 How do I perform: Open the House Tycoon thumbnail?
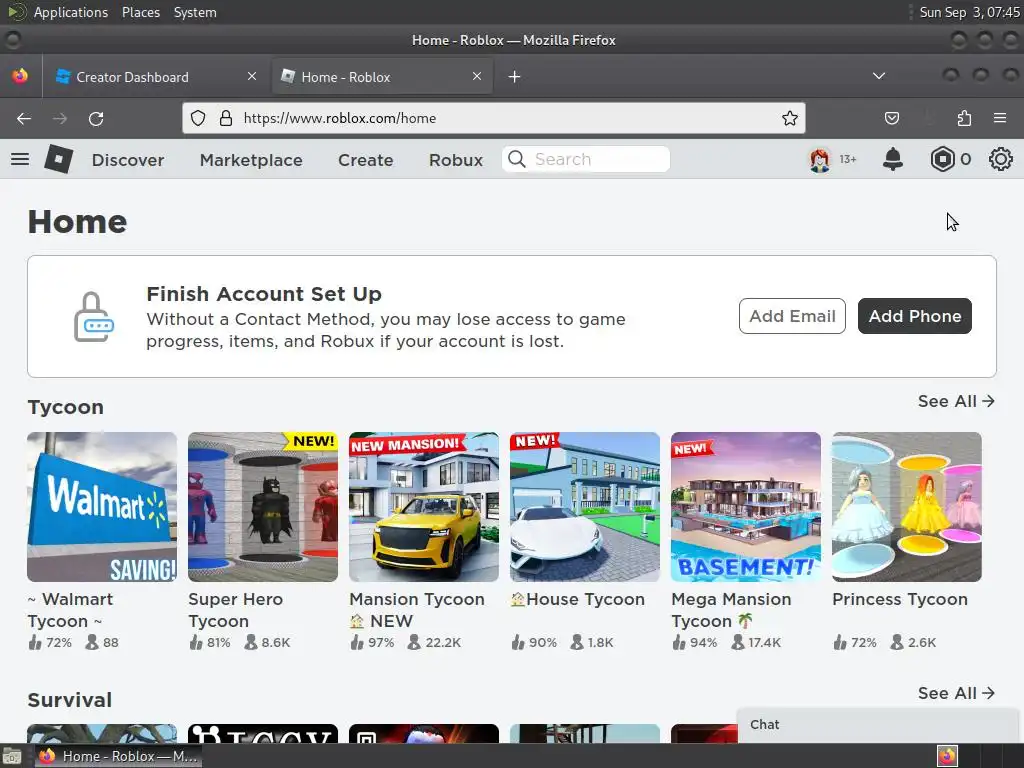tap(584, 507)
